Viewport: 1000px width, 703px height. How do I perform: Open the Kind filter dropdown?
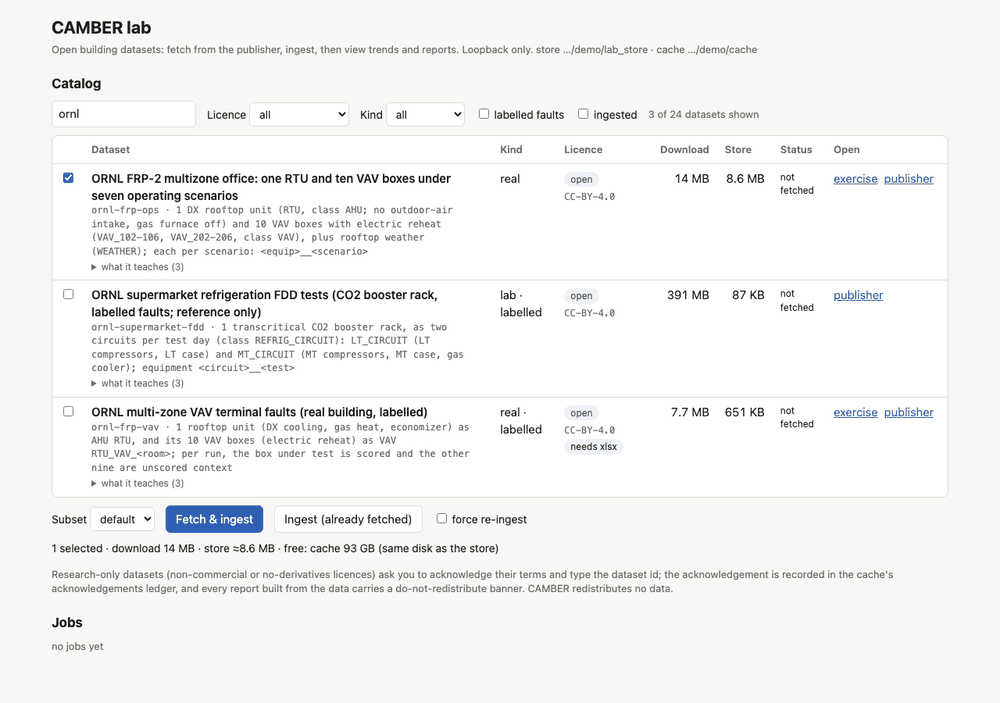click(x=425, y=114)
